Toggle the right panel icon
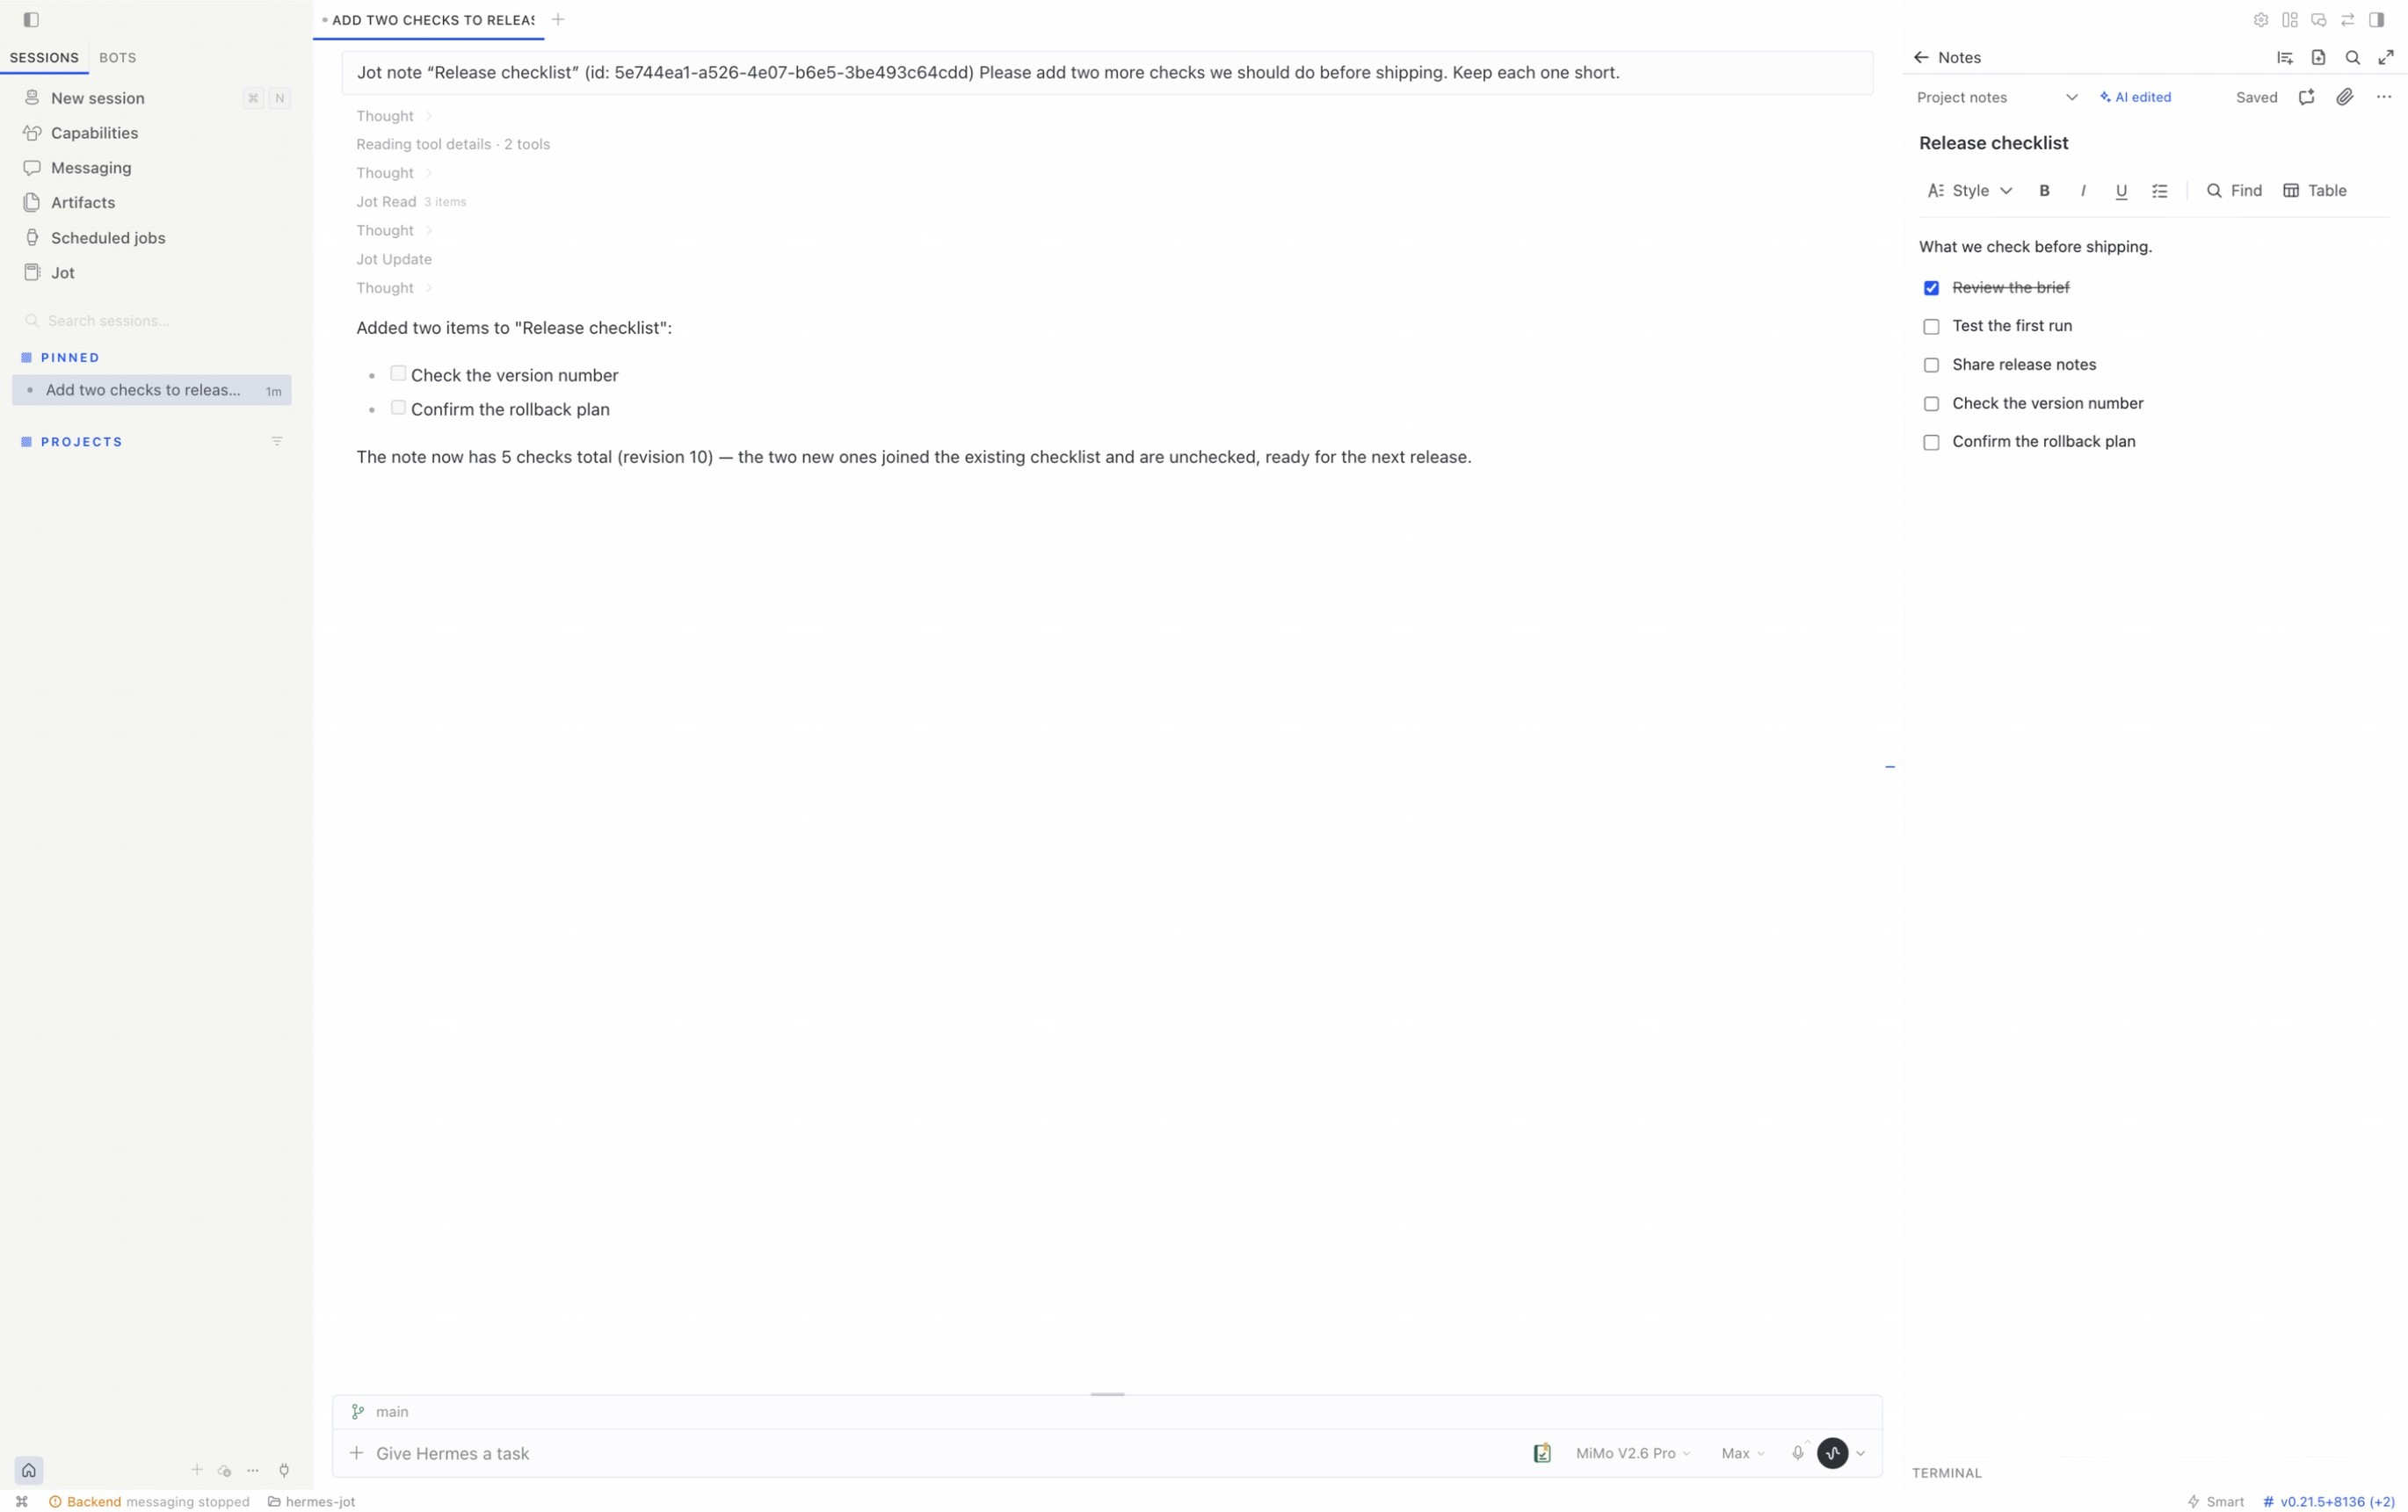Image resolution: width=2408 pixels, height=1512 pixels. click(2377, 19)
